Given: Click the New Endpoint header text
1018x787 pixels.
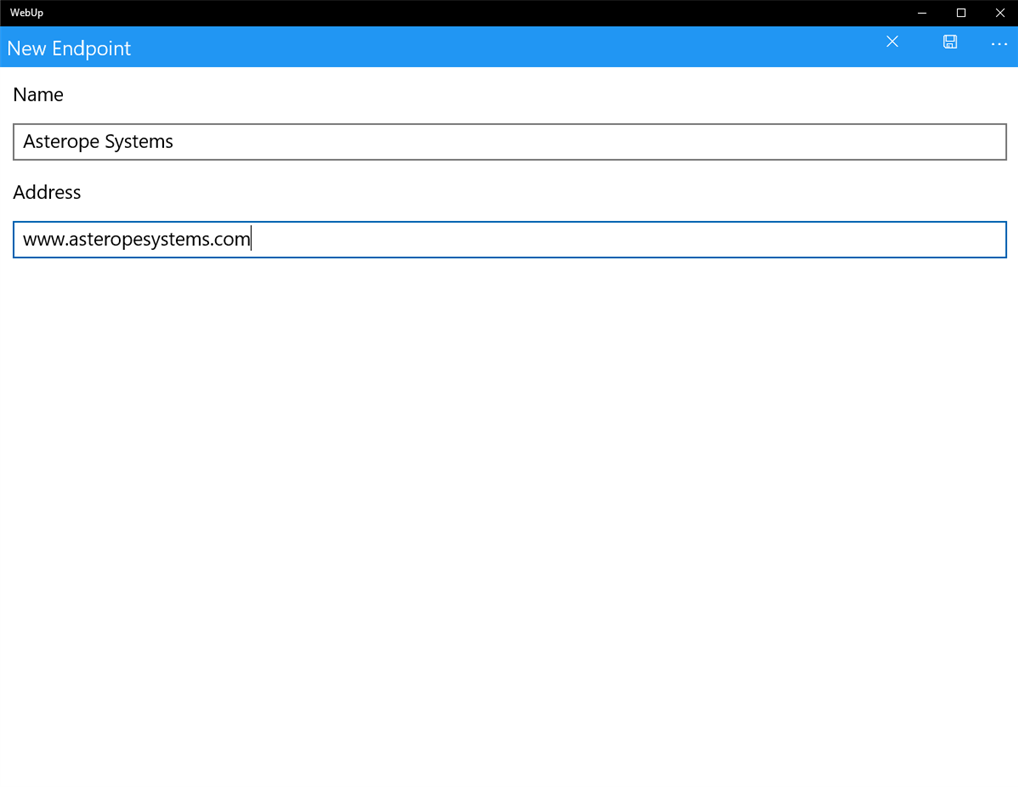Looking at the screenshot, I should [x=69, y=48].
